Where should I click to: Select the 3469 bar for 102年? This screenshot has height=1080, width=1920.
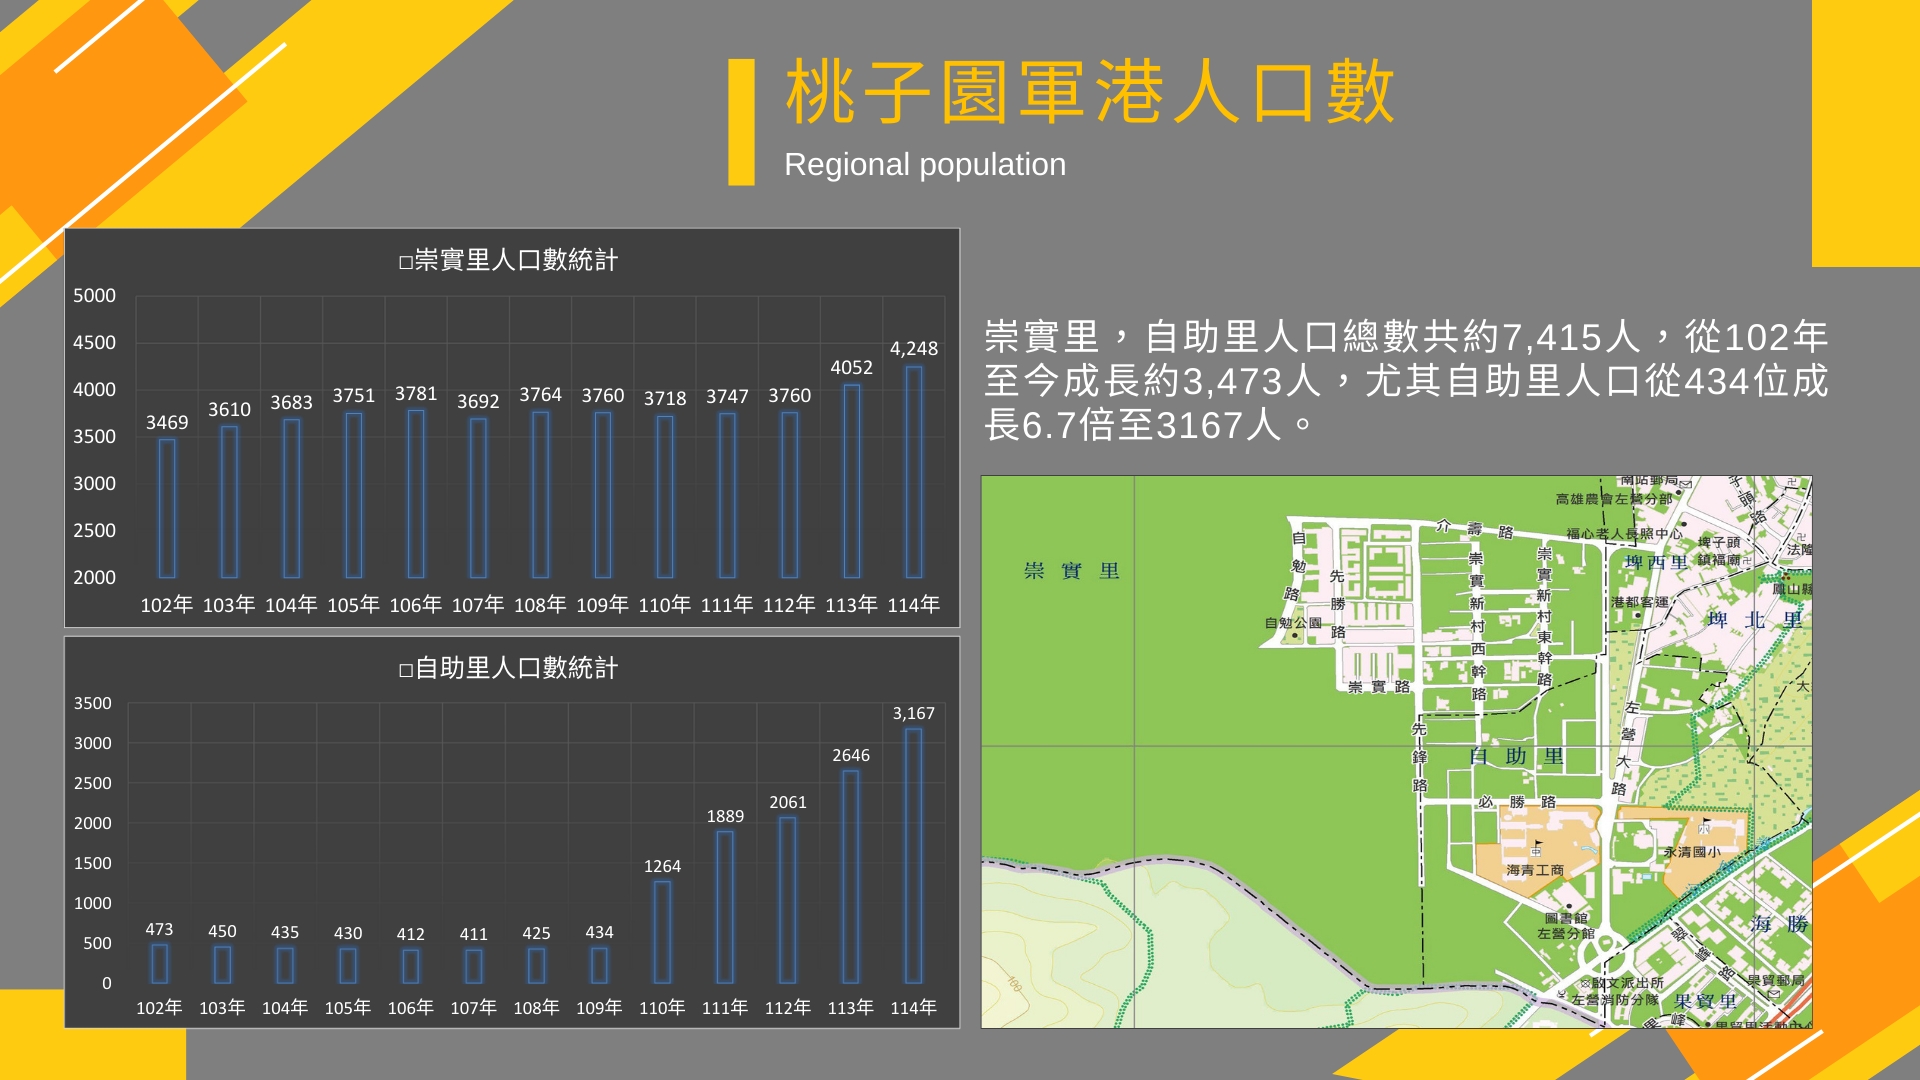(x=167, y=508)
